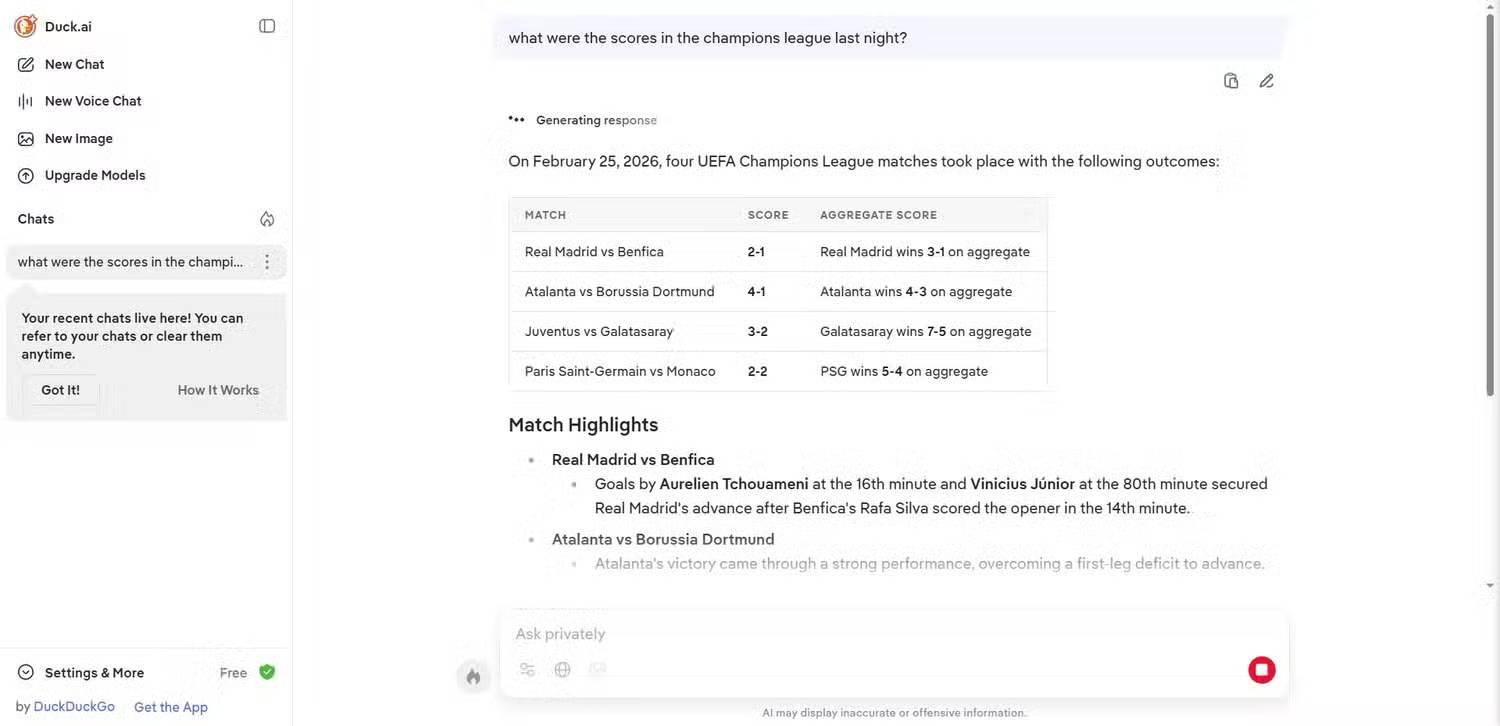This screenshot has height=726, width=1500.
Task: Click the web search globe icon
Action: click(x=563, y=670)
